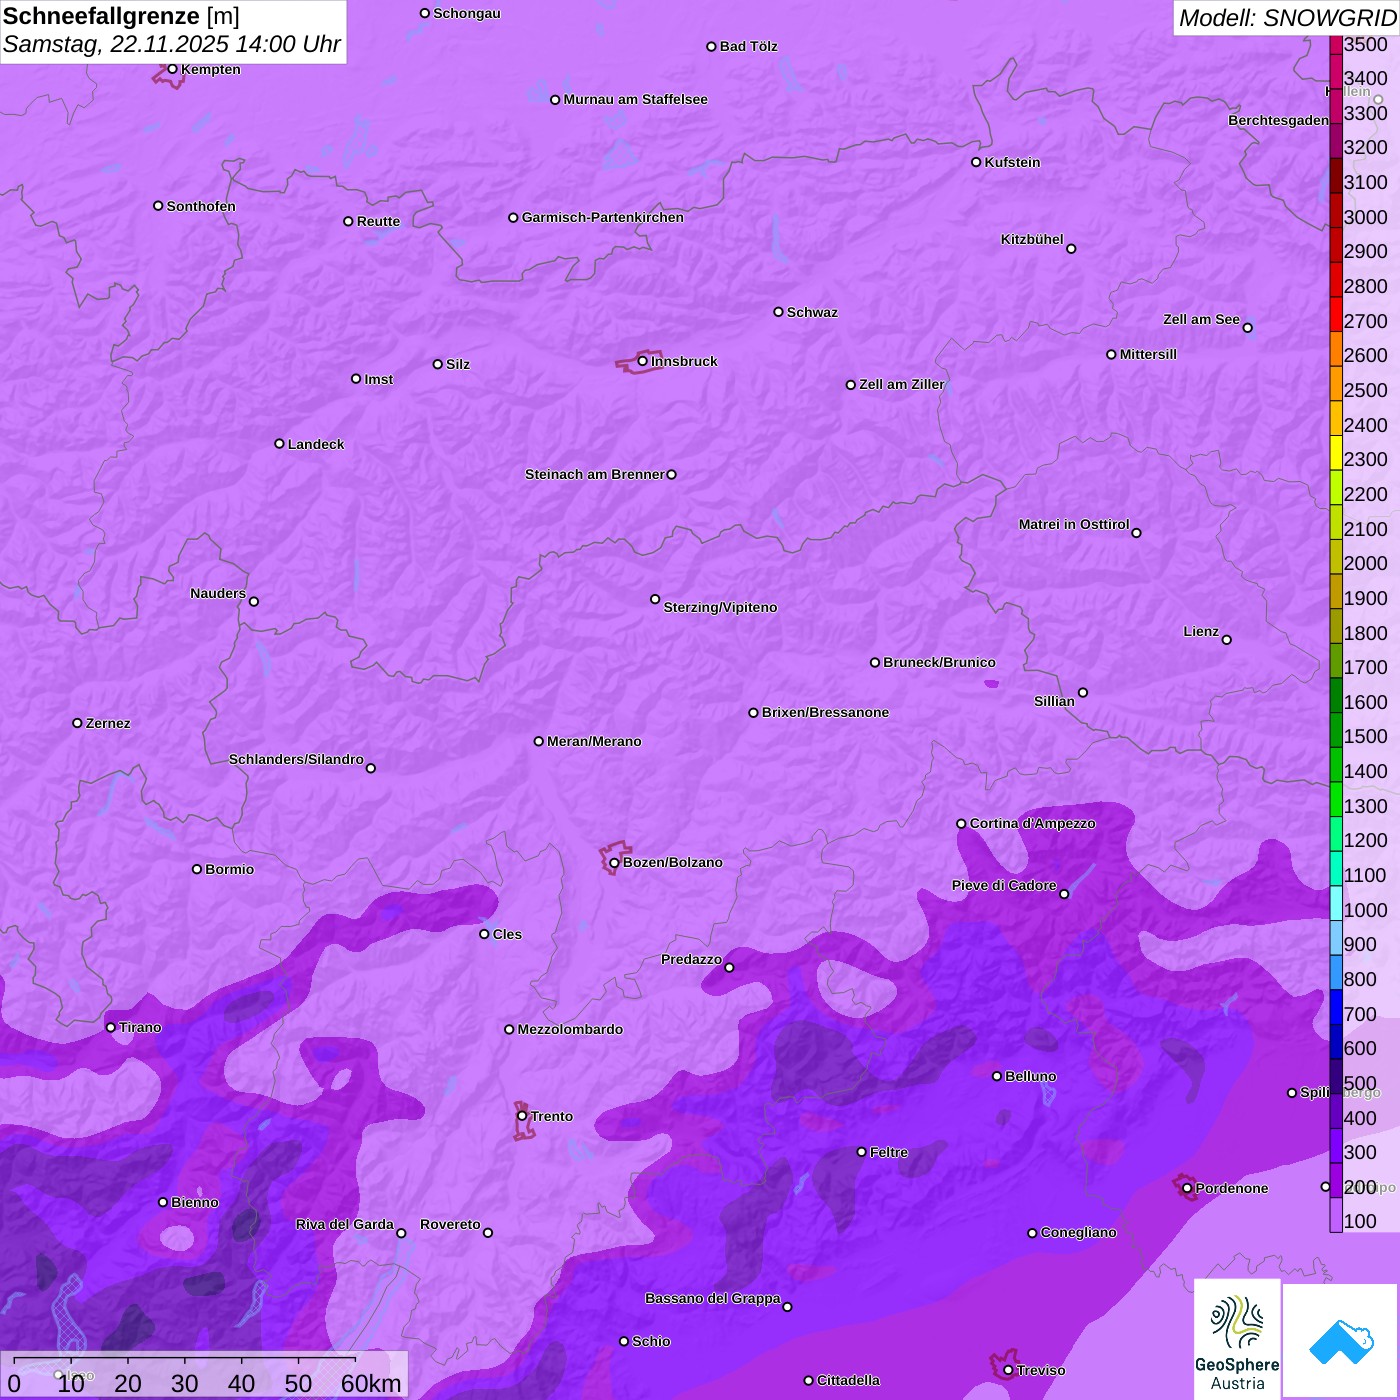
Task: Click the date Samstag, 22.11.2025 14:00 Uhr
Action: point(172,44)
